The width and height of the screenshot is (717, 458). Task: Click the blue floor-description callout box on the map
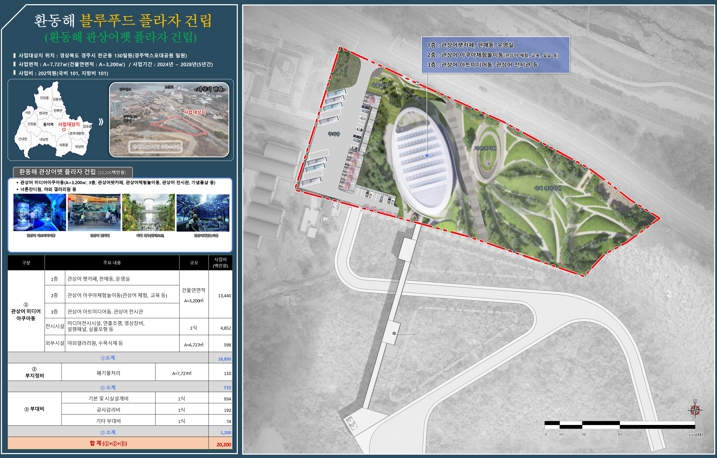tap(495, 54)
